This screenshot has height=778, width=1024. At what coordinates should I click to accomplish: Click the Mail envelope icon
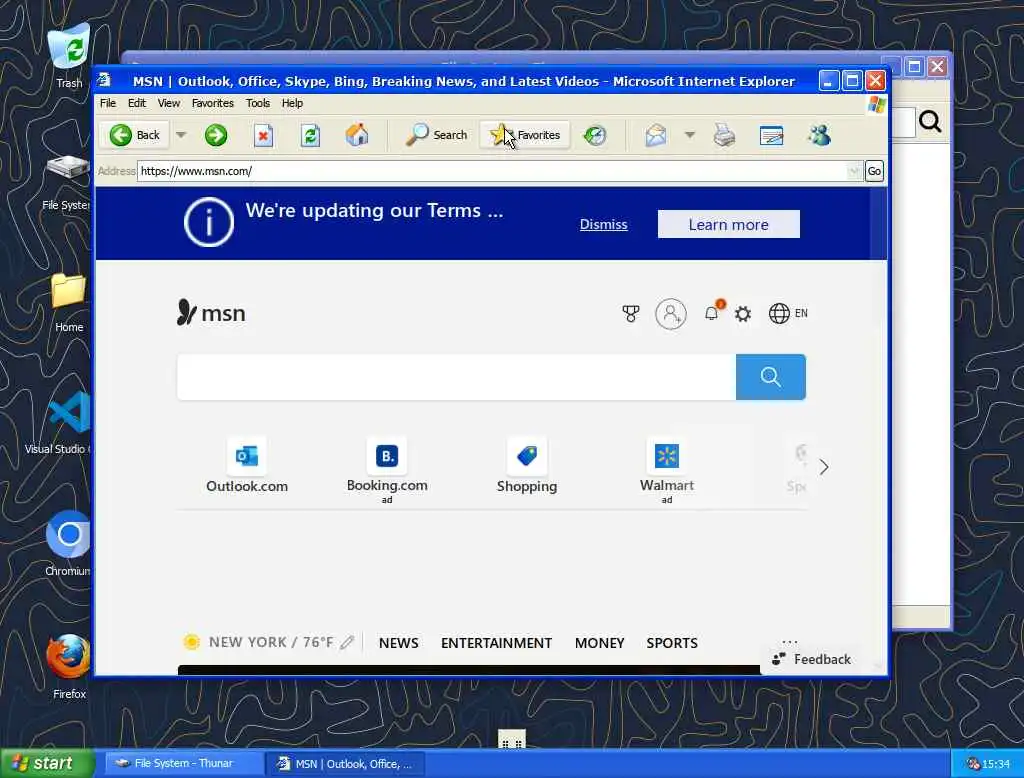[656, 135]
